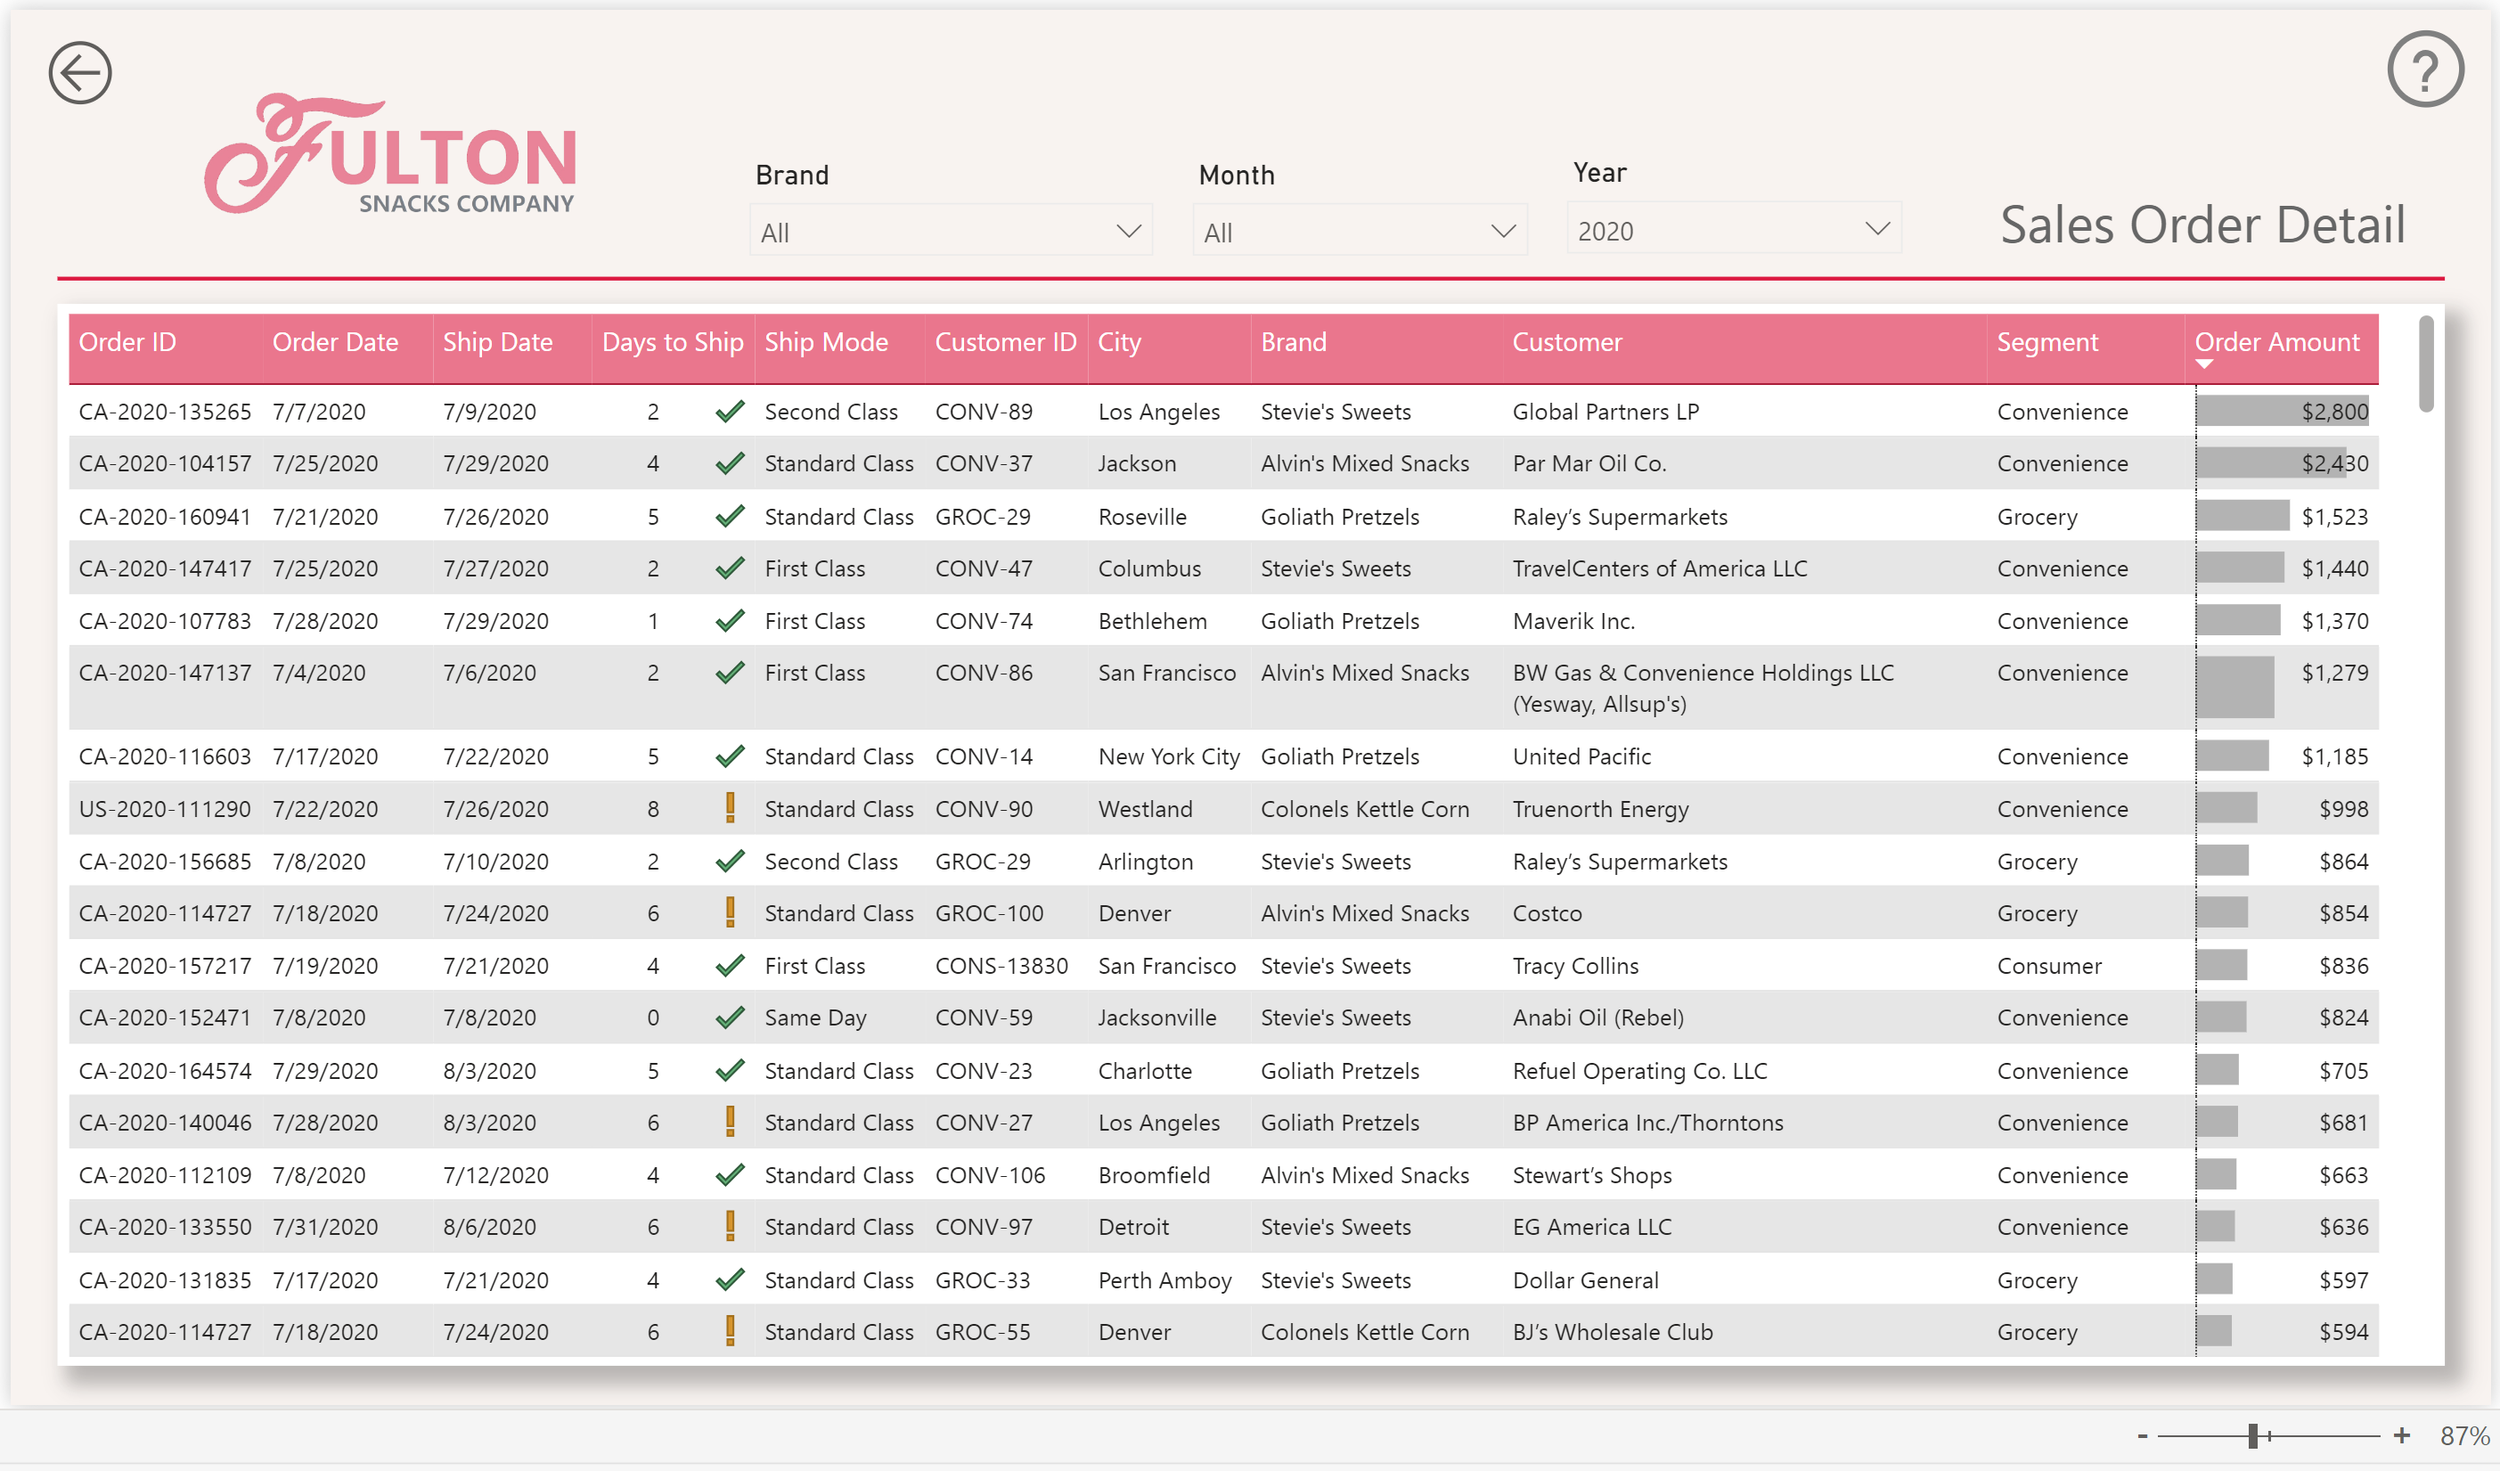
Task: Click the Sales Order Detail title
Action: click(x=2202, y=225)
